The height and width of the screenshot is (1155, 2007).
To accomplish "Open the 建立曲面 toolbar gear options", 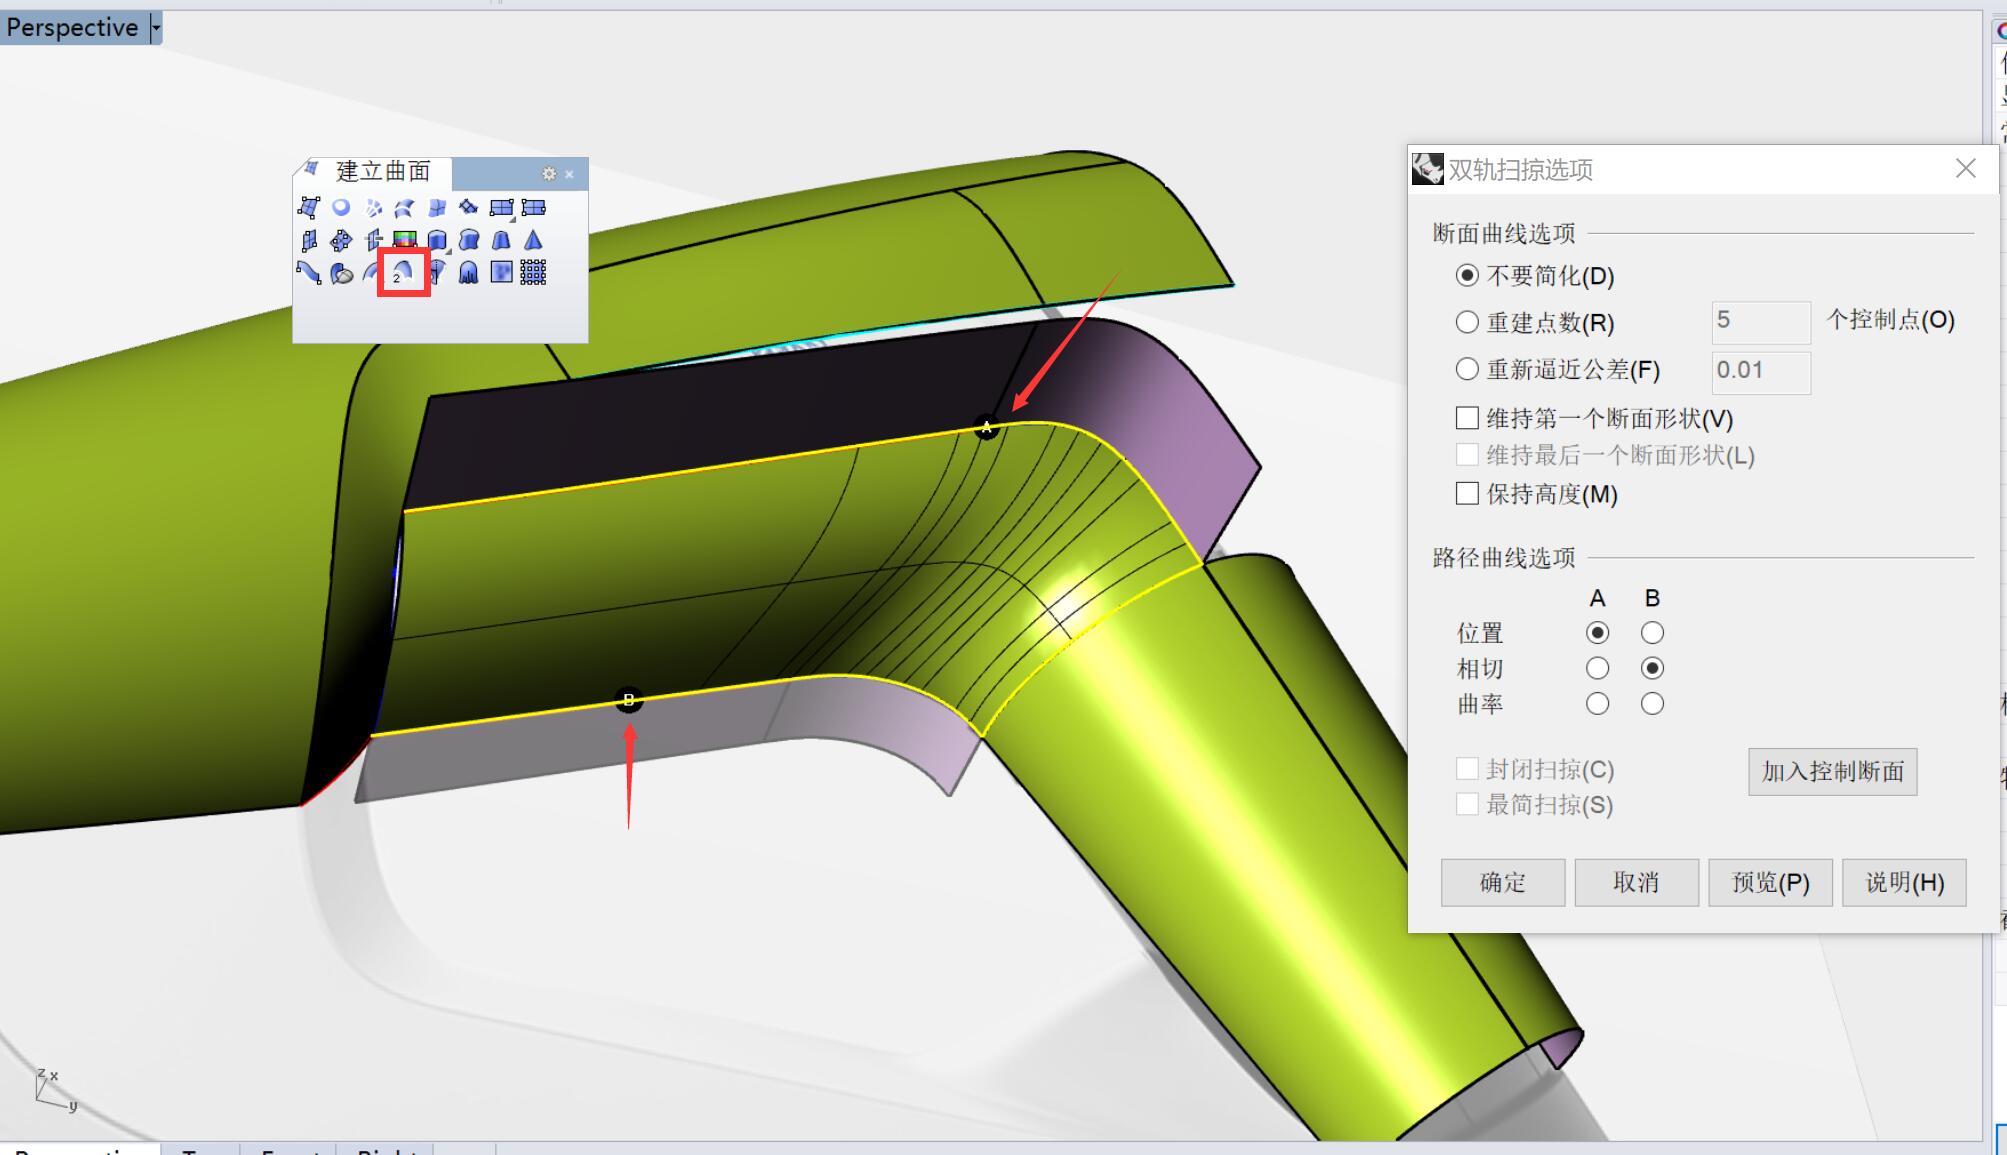I will (549, 174).
